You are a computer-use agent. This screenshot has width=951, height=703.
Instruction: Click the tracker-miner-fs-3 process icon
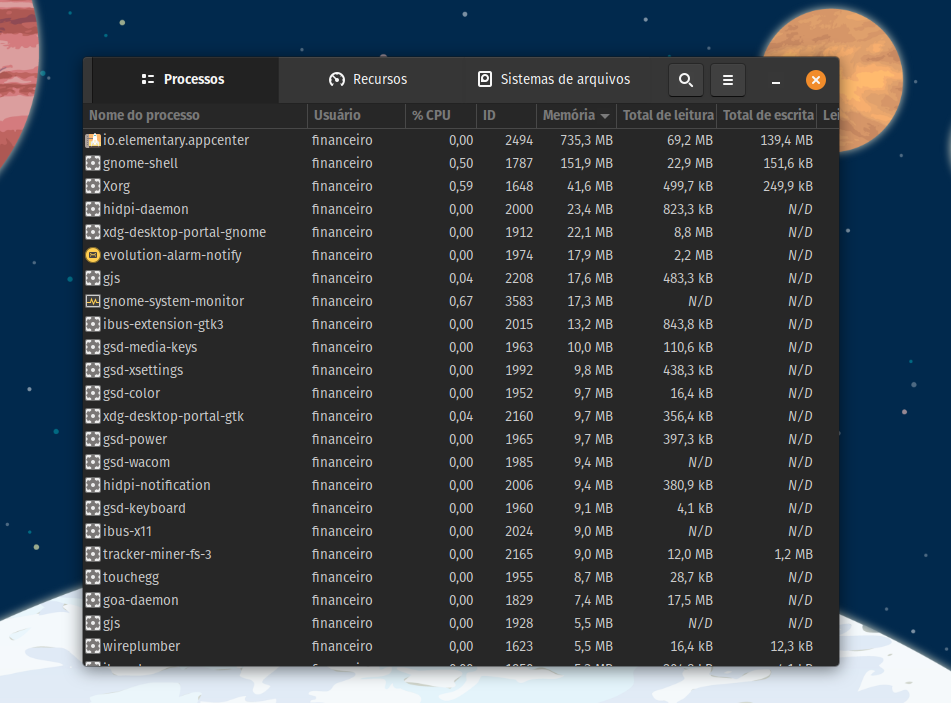tap(93, 554)
